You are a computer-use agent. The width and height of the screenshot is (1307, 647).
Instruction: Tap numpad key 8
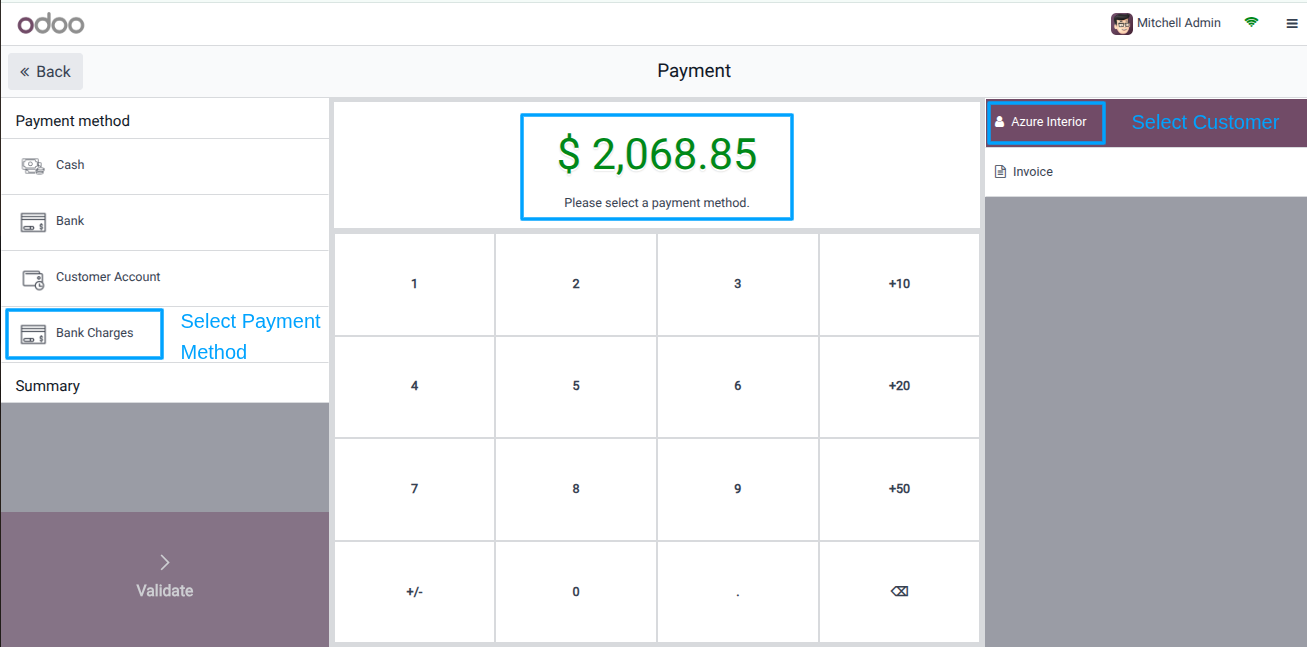576,489
